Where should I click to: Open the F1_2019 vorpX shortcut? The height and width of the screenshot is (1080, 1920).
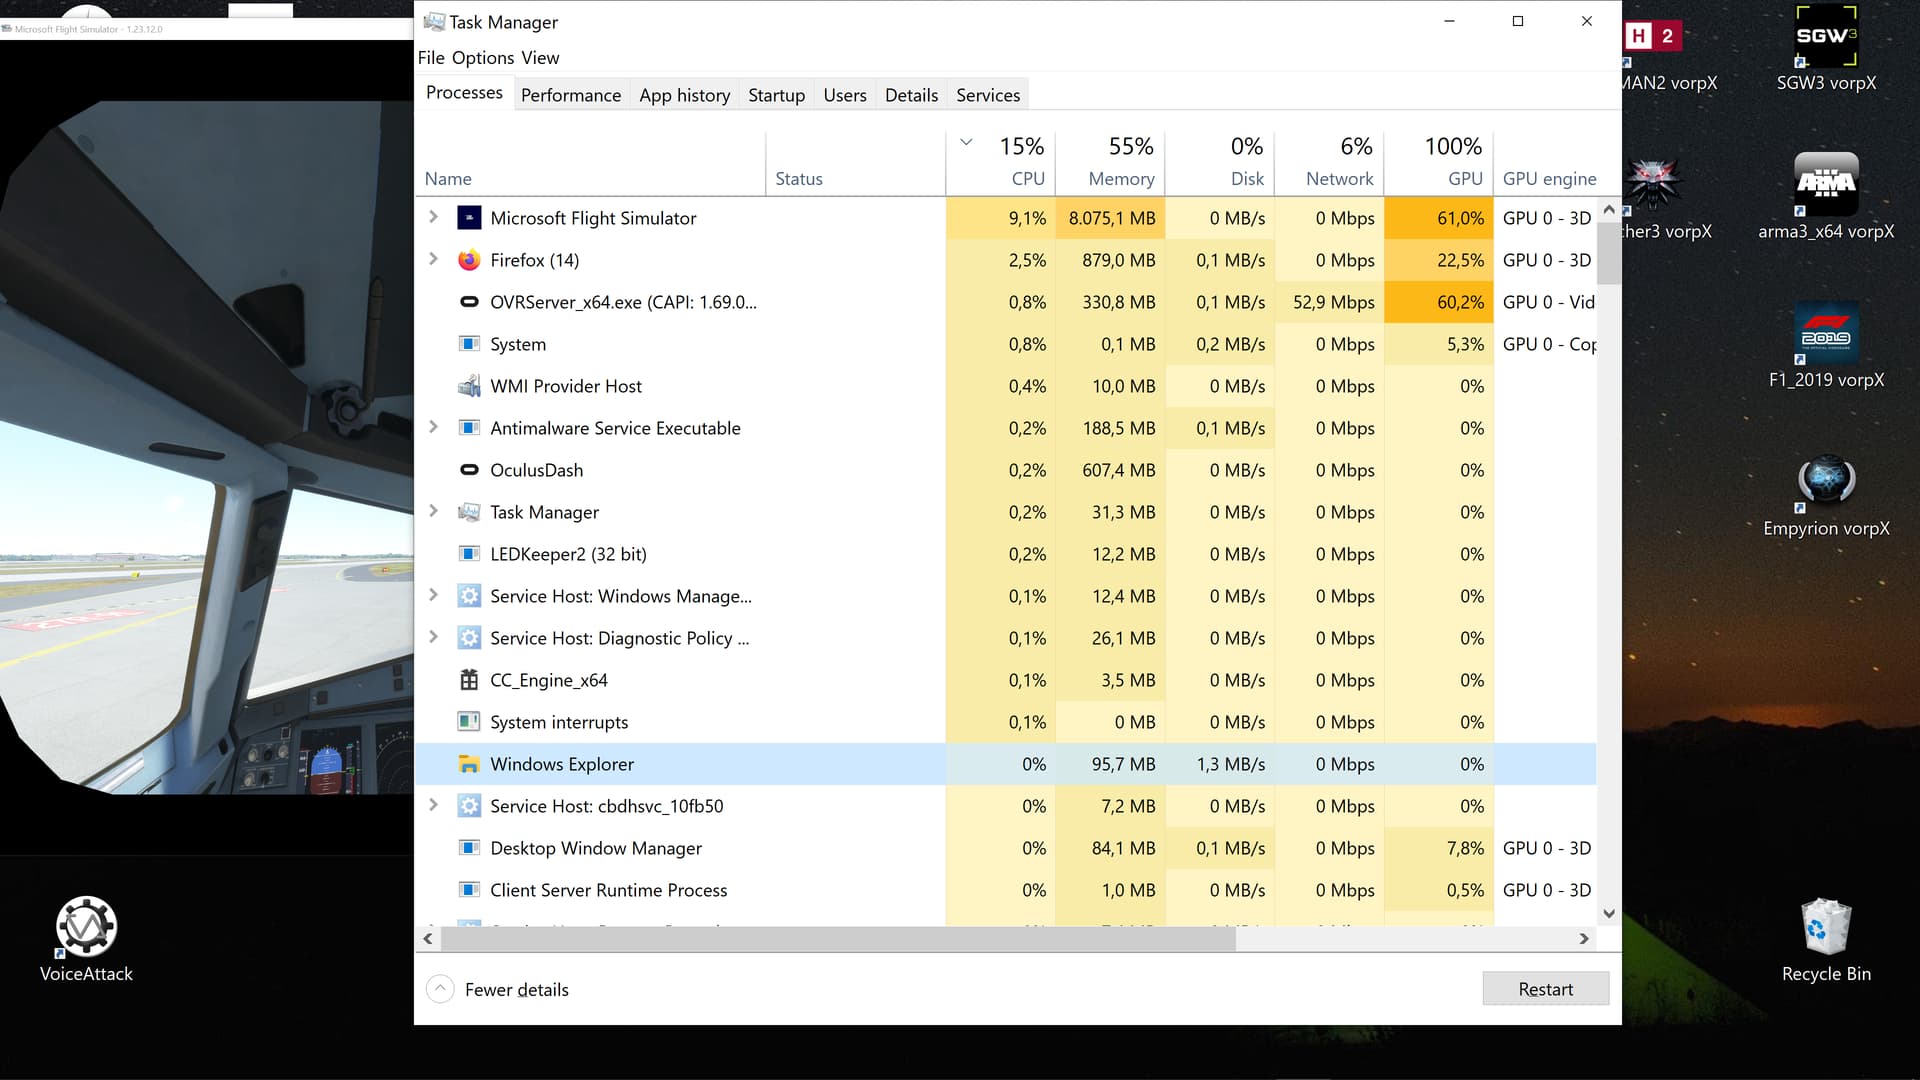coord(1826,334)
